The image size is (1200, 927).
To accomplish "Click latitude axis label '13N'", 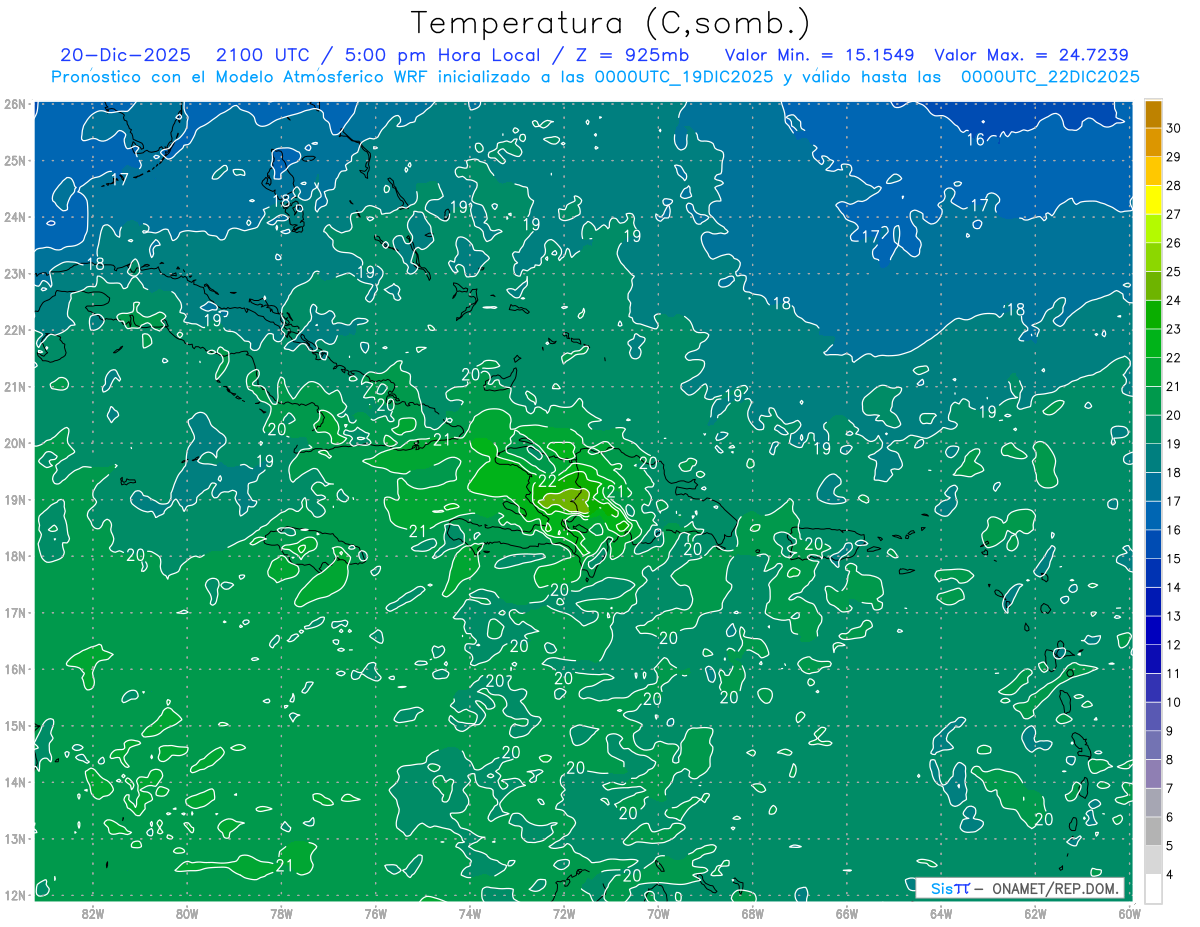I will click(15, 838).
